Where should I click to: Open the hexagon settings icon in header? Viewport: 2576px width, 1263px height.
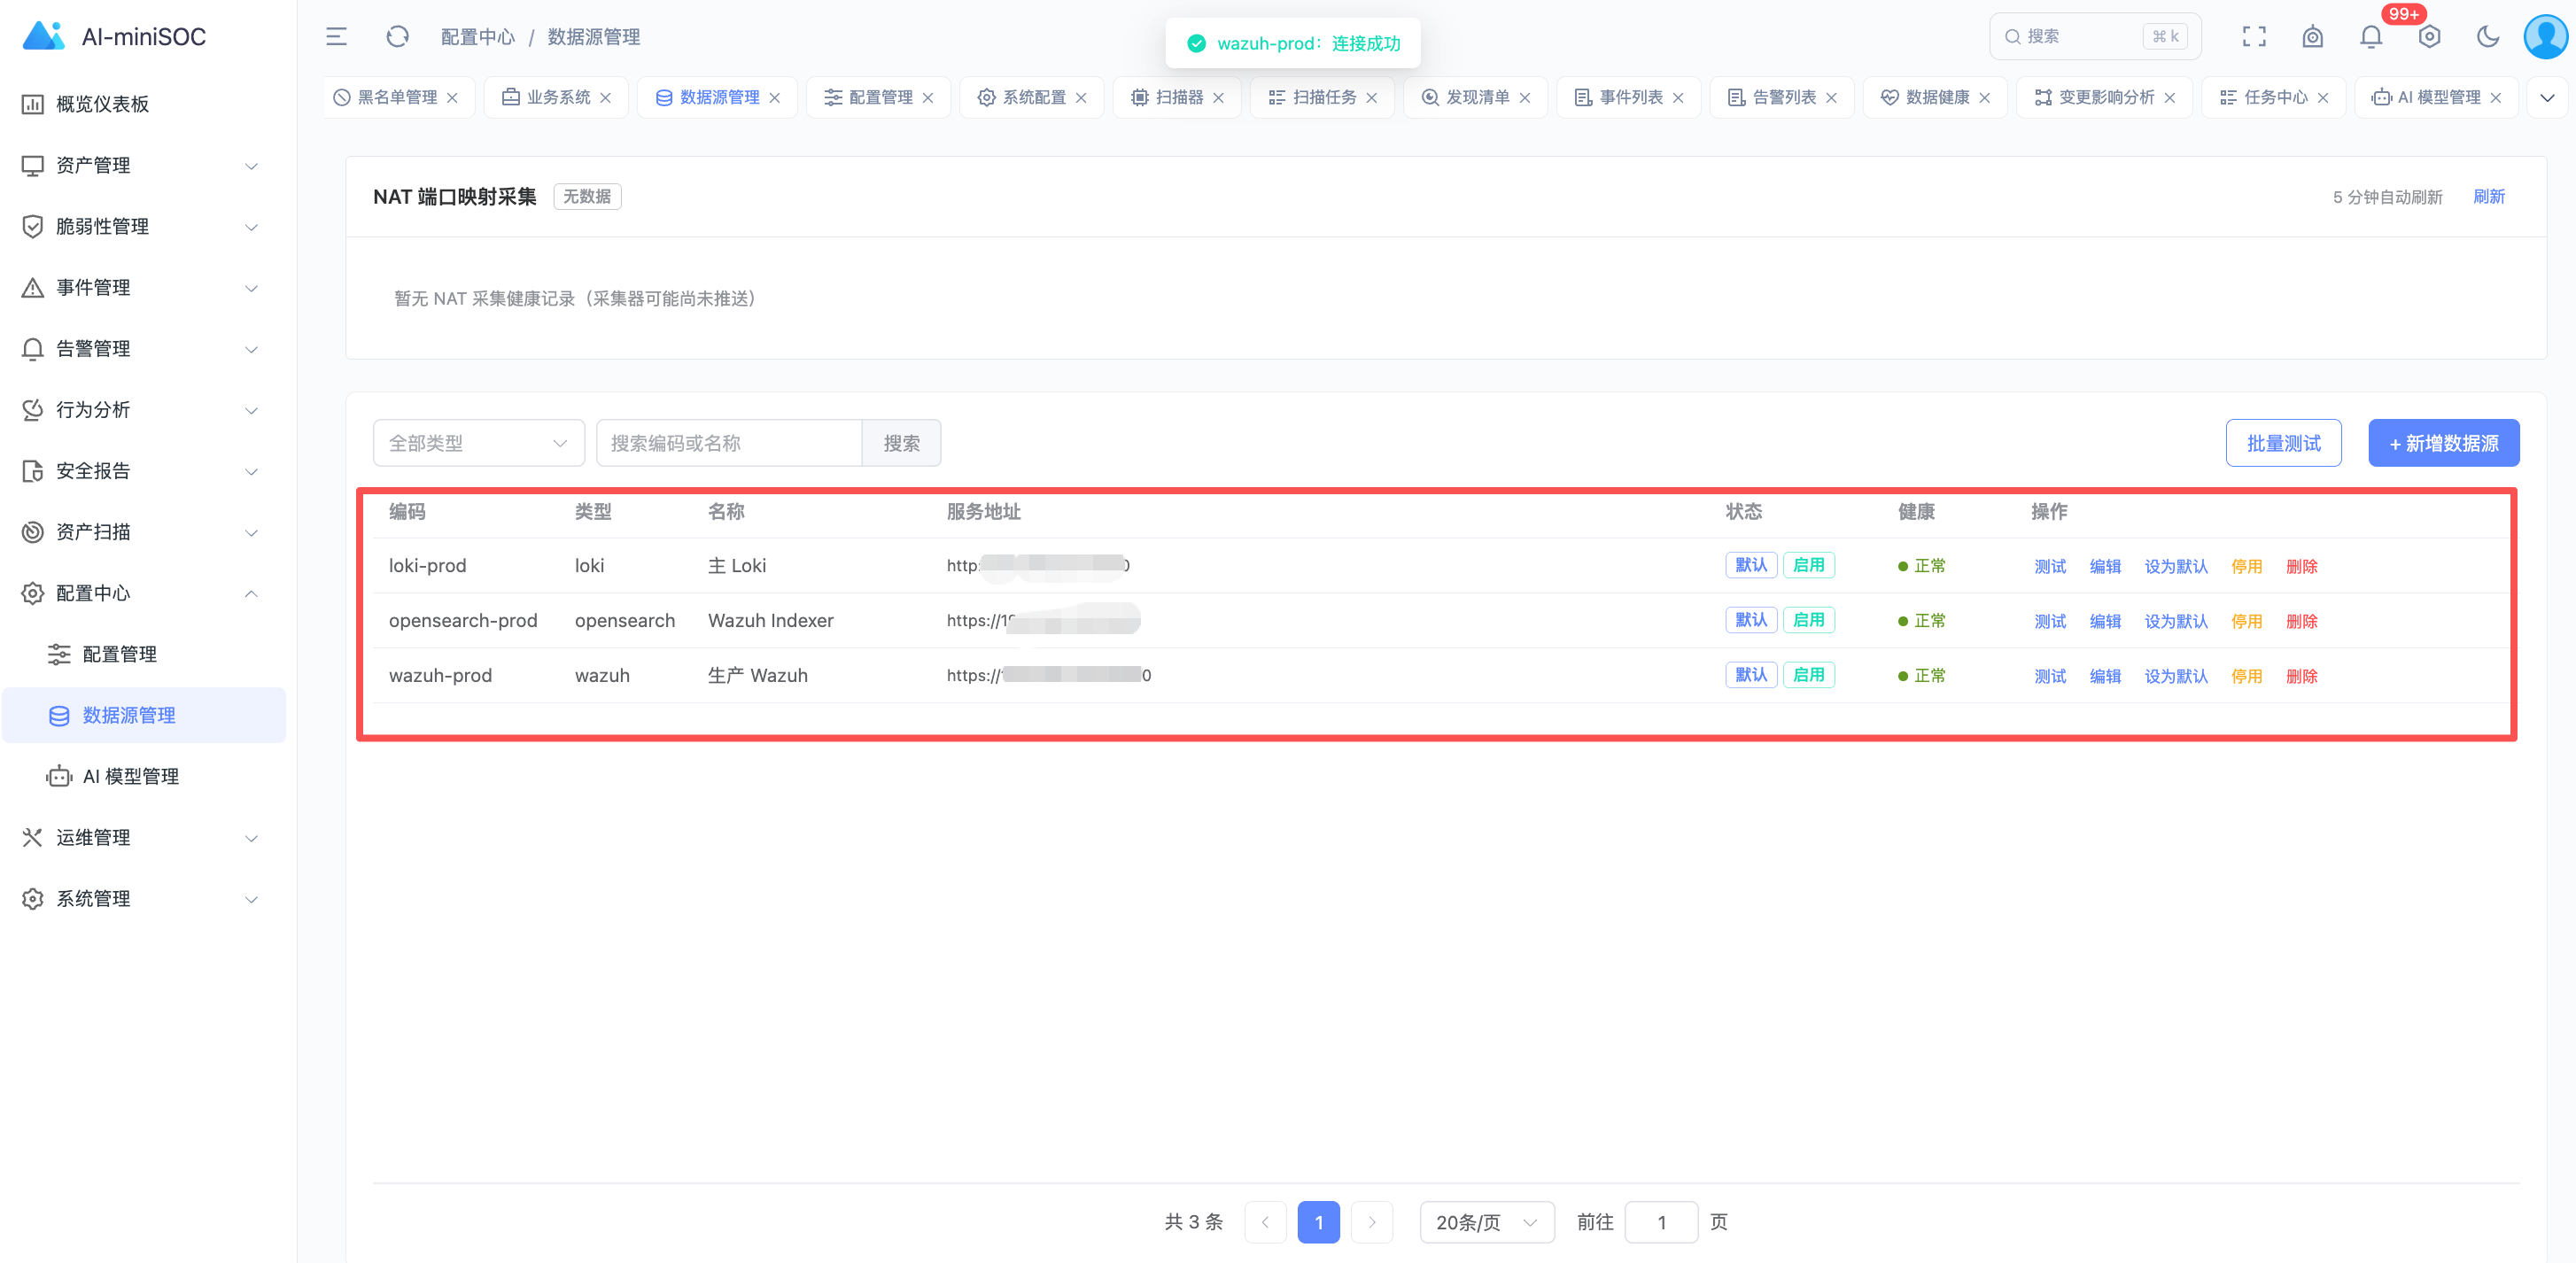coord(2429,37)
